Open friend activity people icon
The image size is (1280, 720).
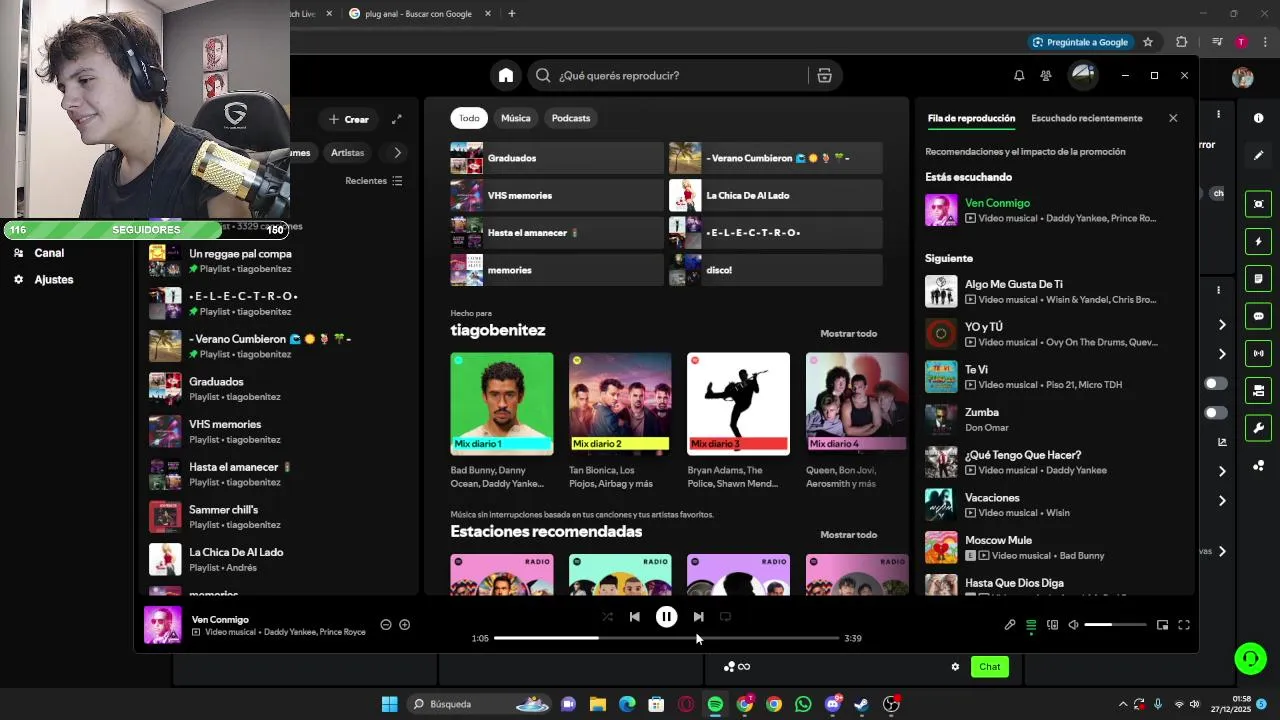coord(1045,75)
